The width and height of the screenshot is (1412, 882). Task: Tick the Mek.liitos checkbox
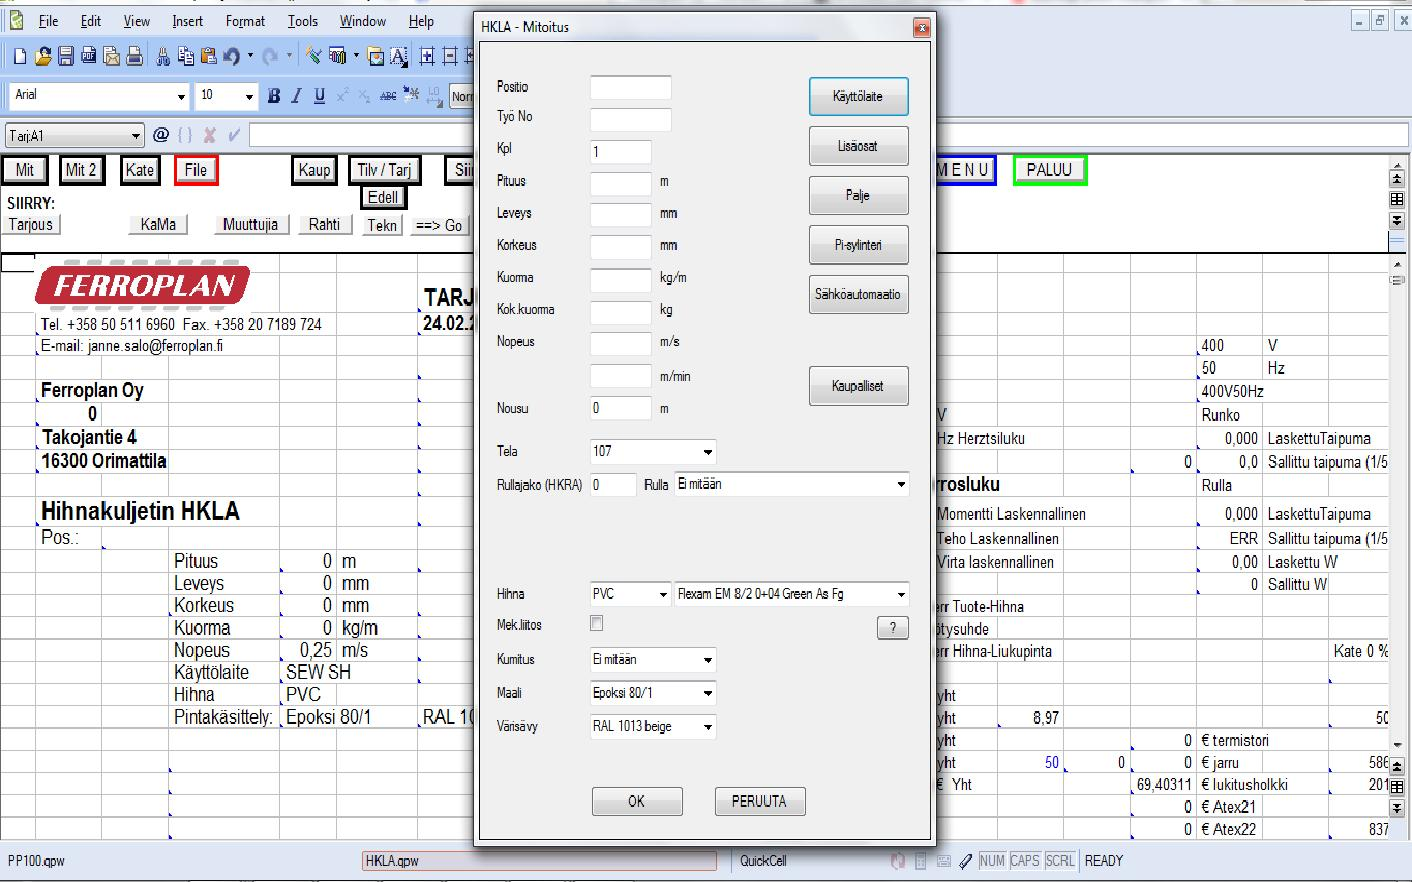[596, 623]
